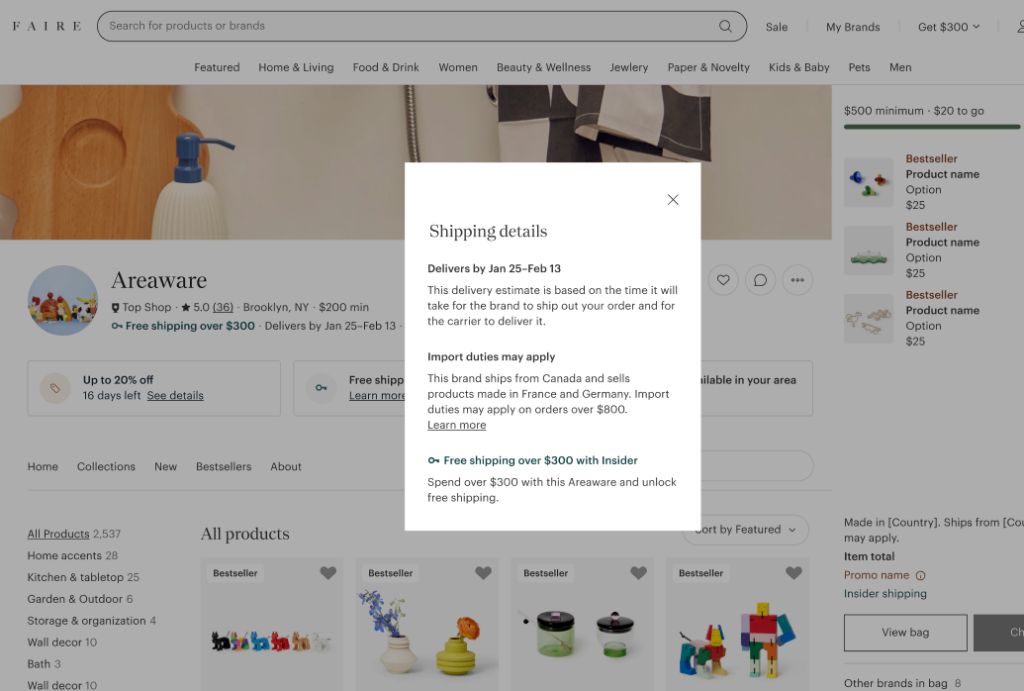Screen dimensions: 1024x691
Task: Switch to the brand Home tab
Action: pos(42,466)
